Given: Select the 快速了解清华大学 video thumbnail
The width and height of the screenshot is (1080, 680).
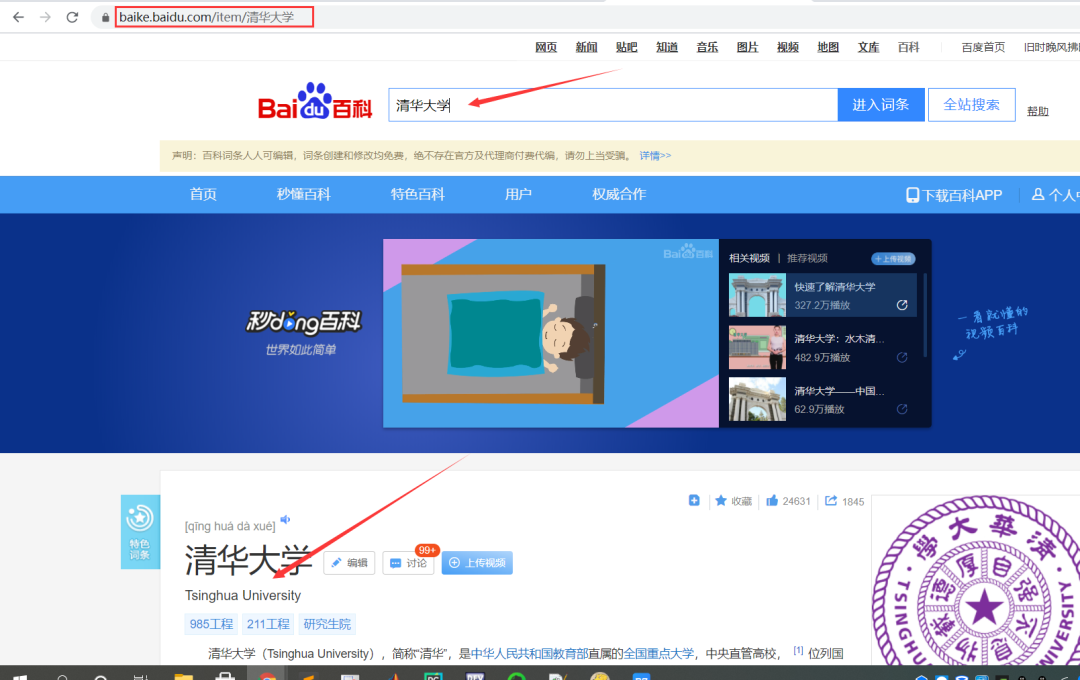Looking at the screenshot, I should (757, 295).
